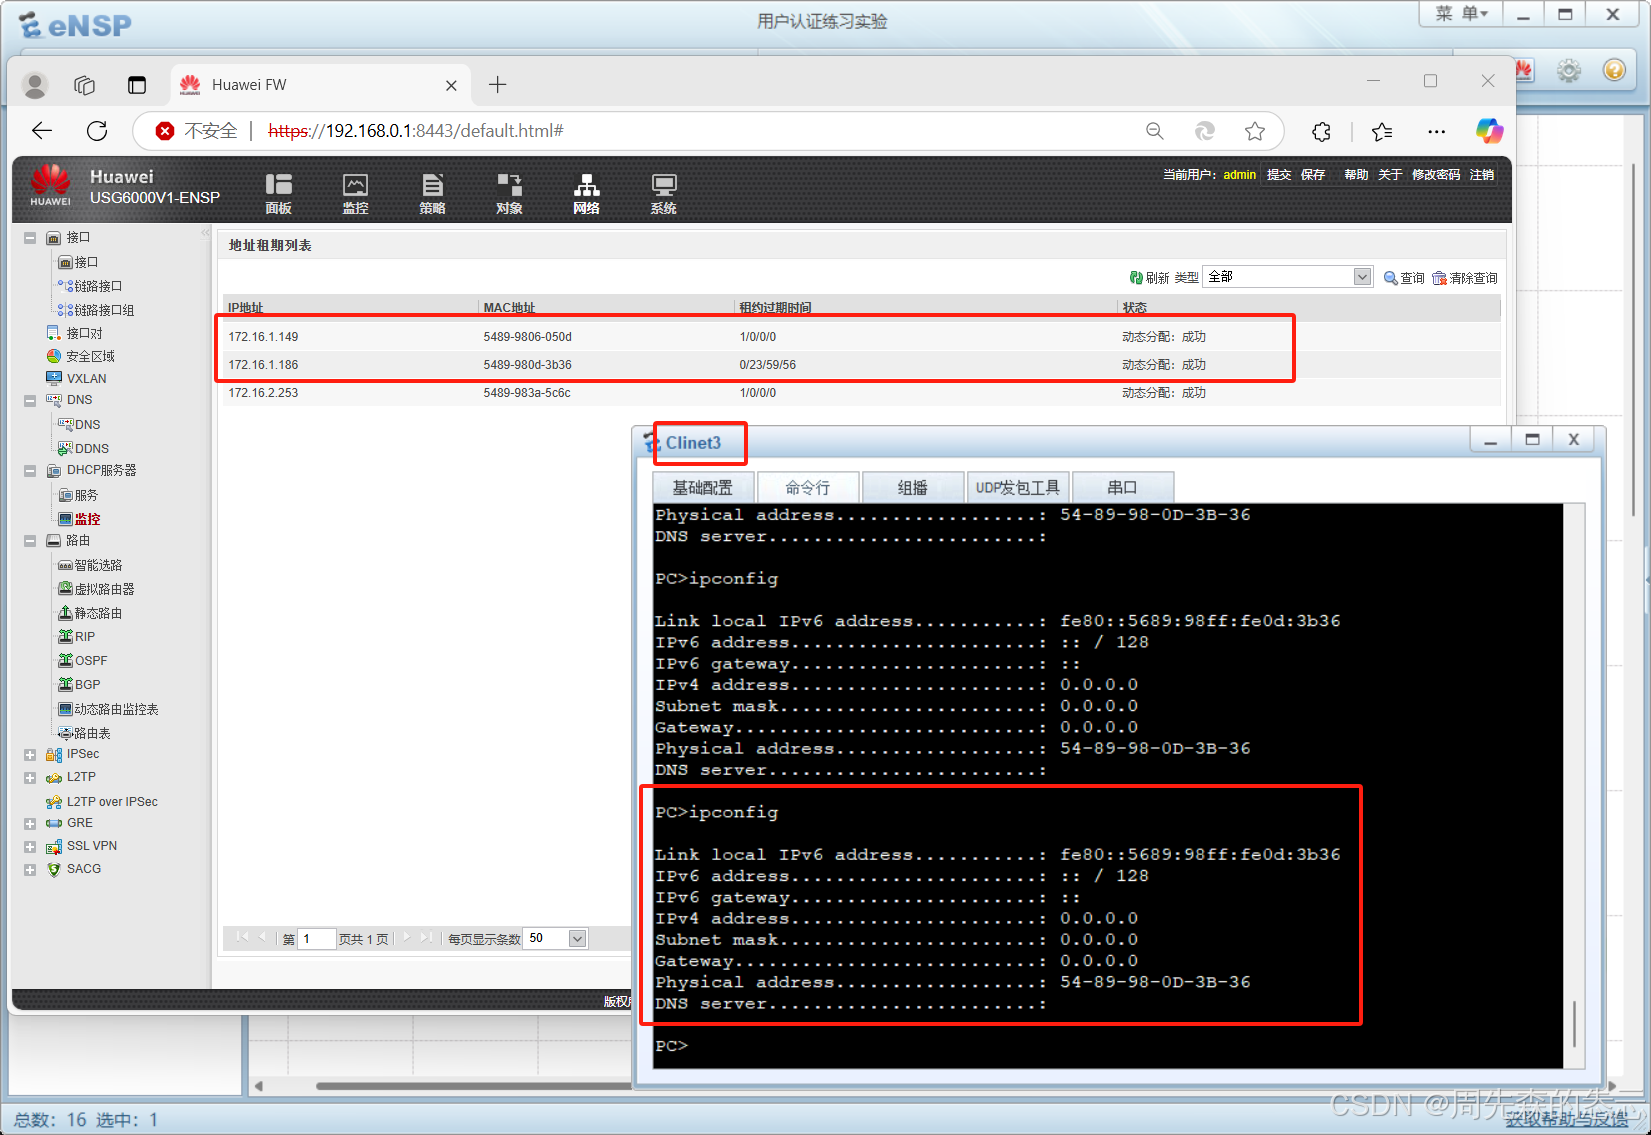The width and height of the screenshot is (1651, 1135).
Task: Open the Copilot icon in browser
Action: click(1489, 131)
